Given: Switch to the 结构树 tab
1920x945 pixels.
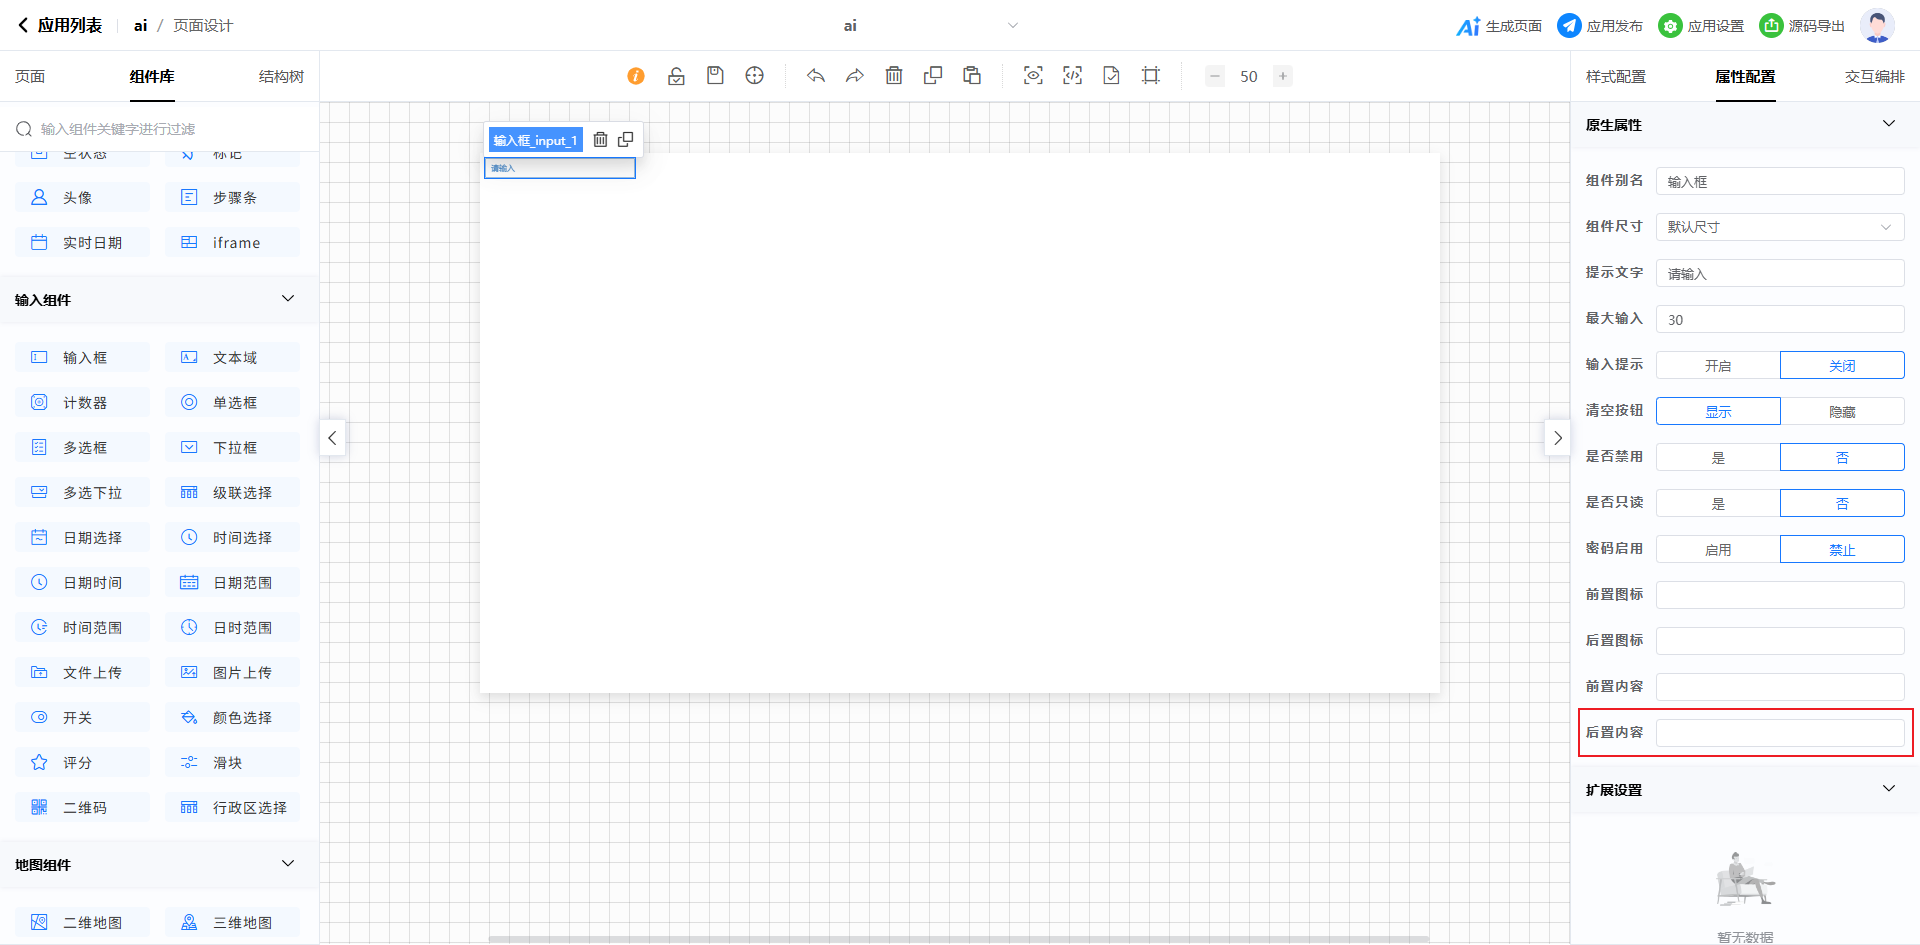Looking at the screenshot, I should pos(281,77).
